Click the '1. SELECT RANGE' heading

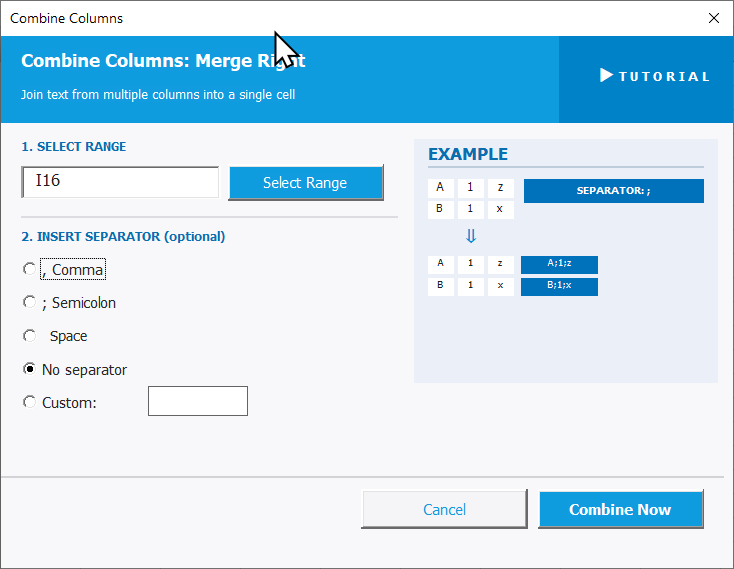pyautogui.click(x=73, y=147)
